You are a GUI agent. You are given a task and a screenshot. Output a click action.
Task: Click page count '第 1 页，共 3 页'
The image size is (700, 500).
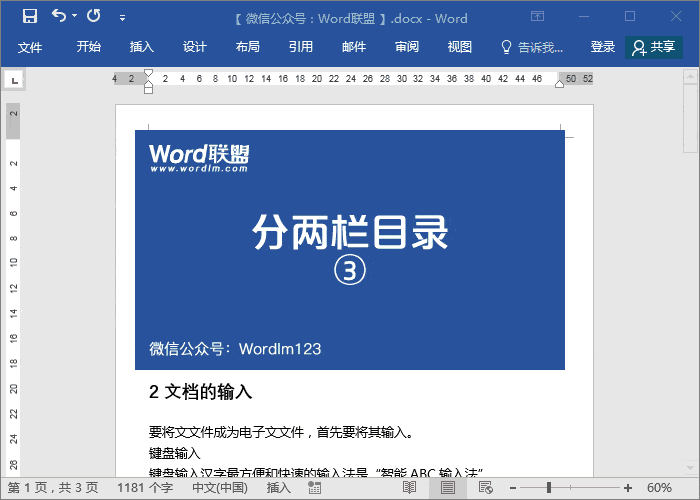53,488
